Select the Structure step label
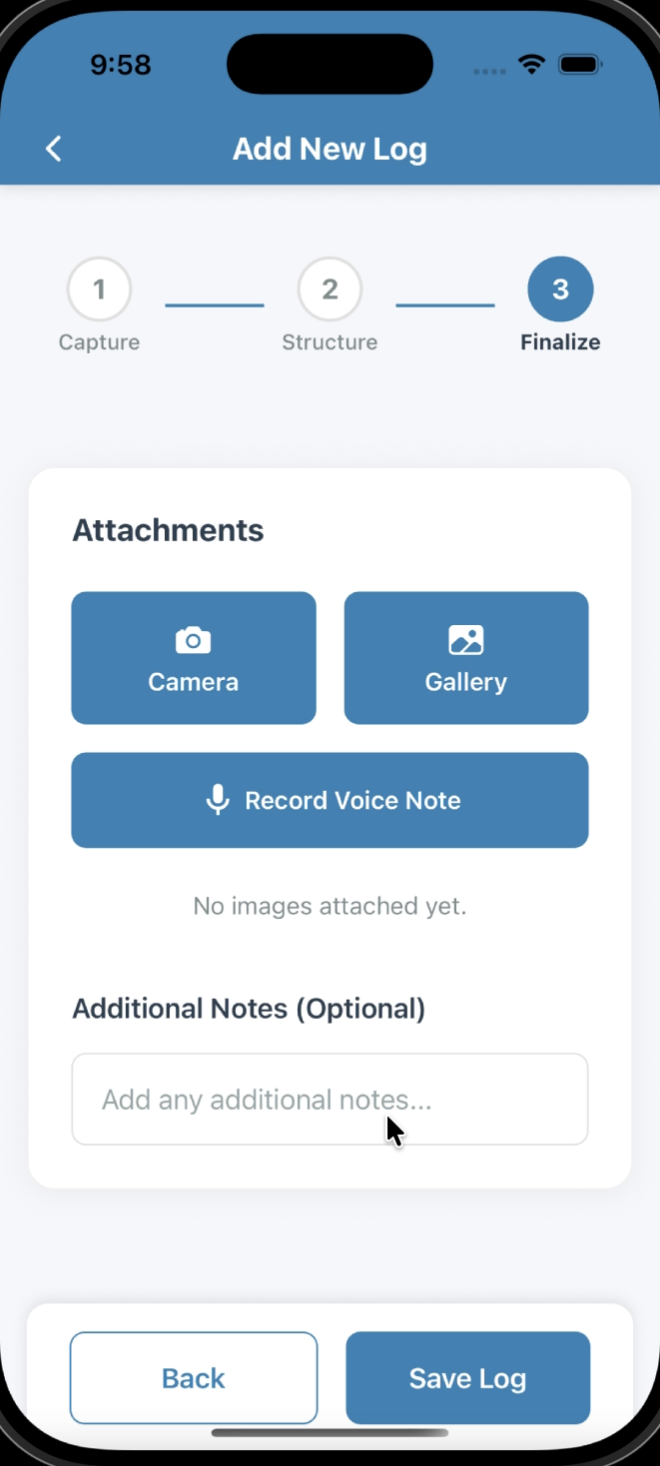660x1466 pixels. pos(330,341)
